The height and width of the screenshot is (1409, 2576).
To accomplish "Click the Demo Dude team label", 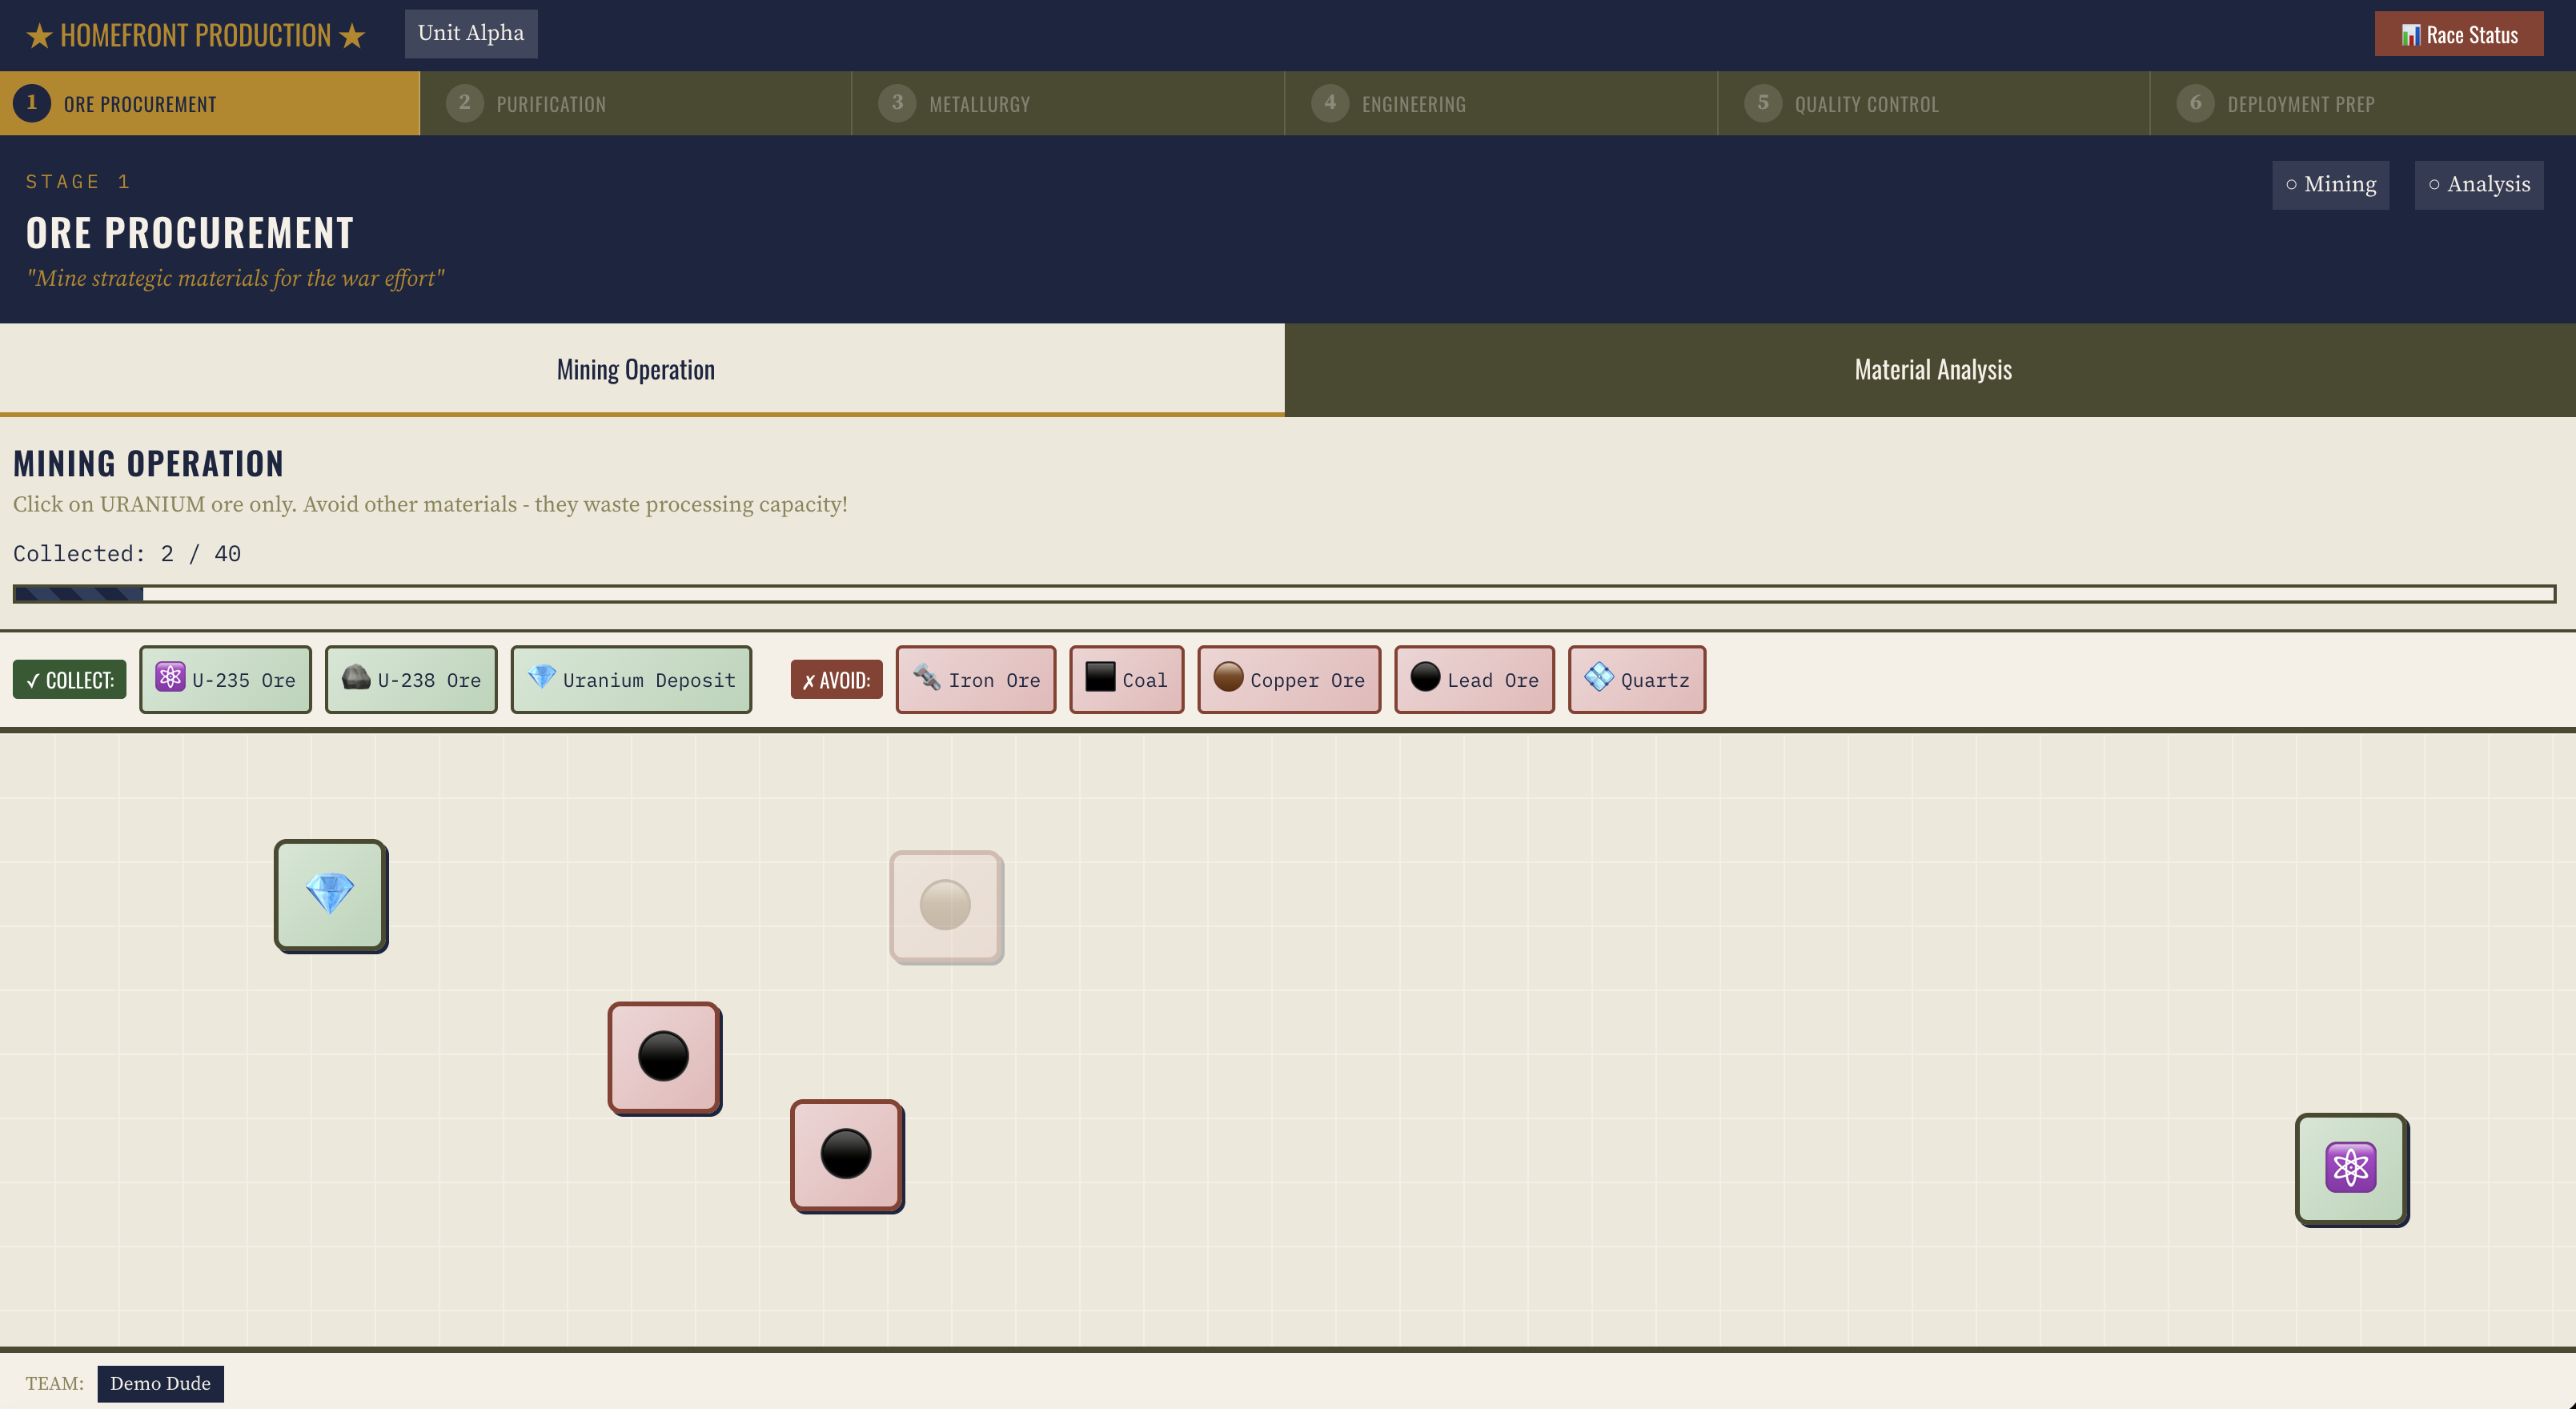I will click(x=160, y=1384).
